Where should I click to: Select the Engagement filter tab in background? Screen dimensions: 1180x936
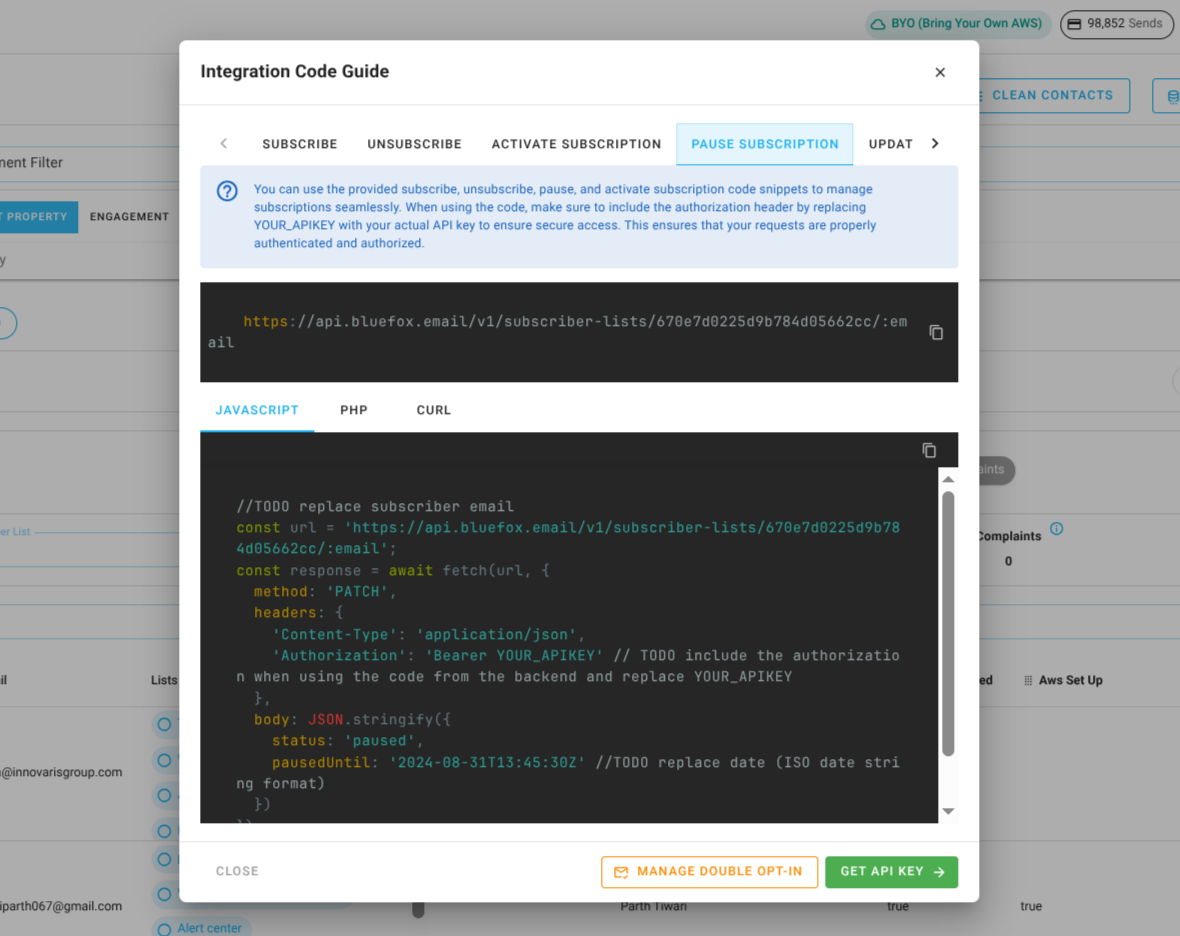(129, 217)
